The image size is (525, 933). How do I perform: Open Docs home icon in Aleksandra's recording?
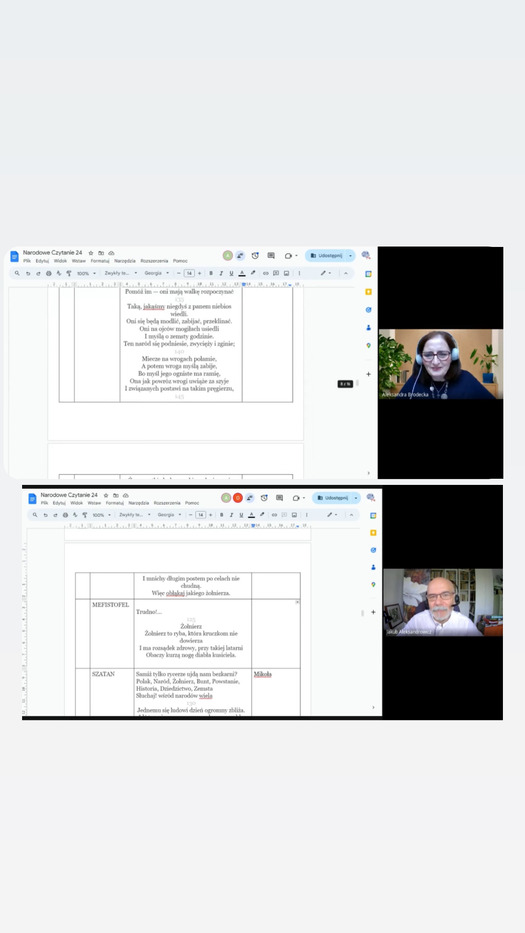[x=15, y=256]
